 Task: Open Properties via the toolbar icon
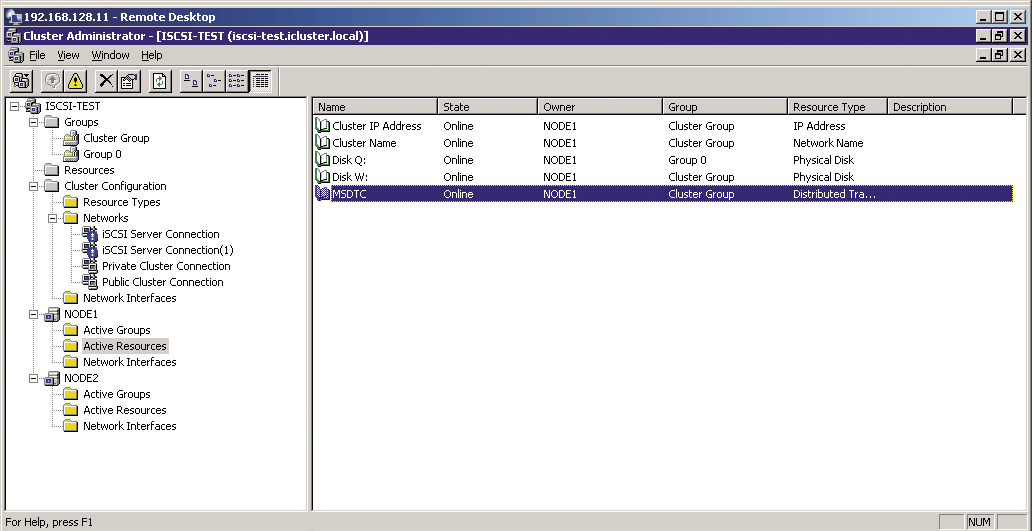129,81
